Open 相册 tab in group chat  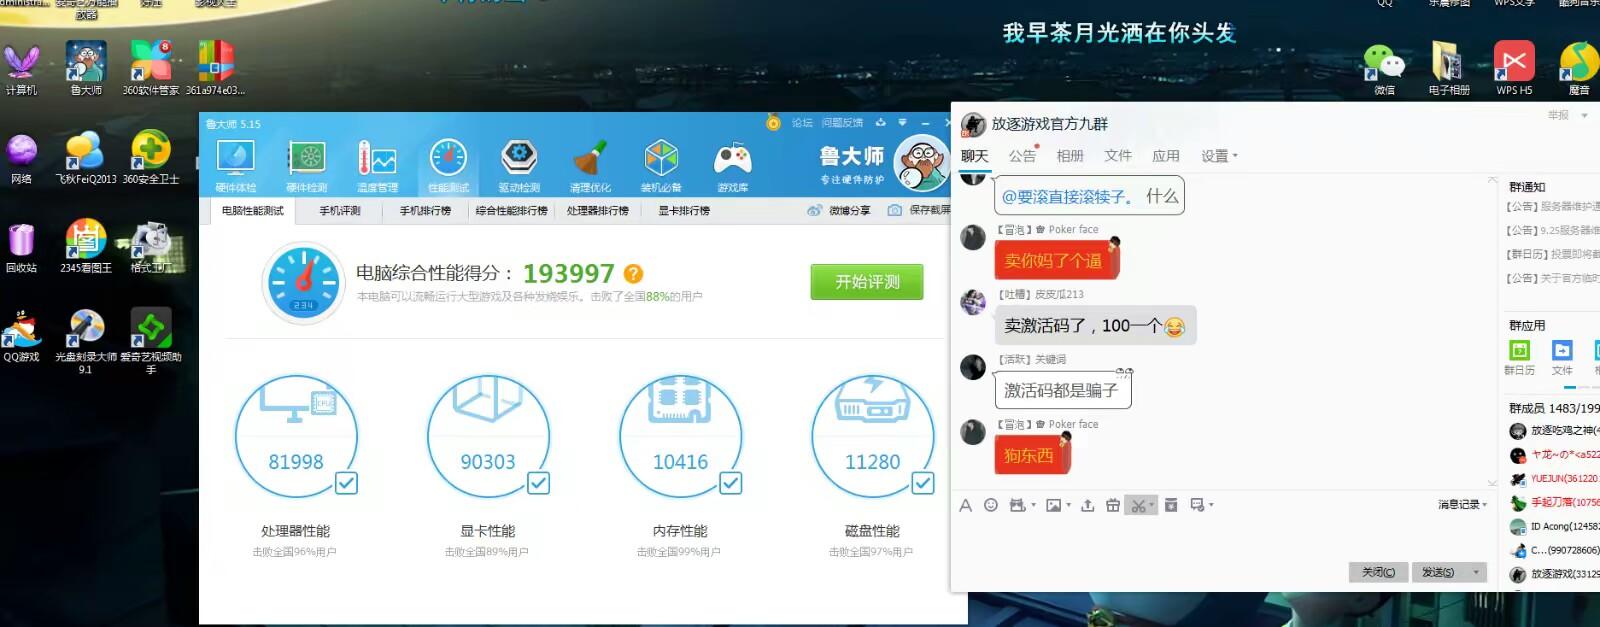[1070, 156]
